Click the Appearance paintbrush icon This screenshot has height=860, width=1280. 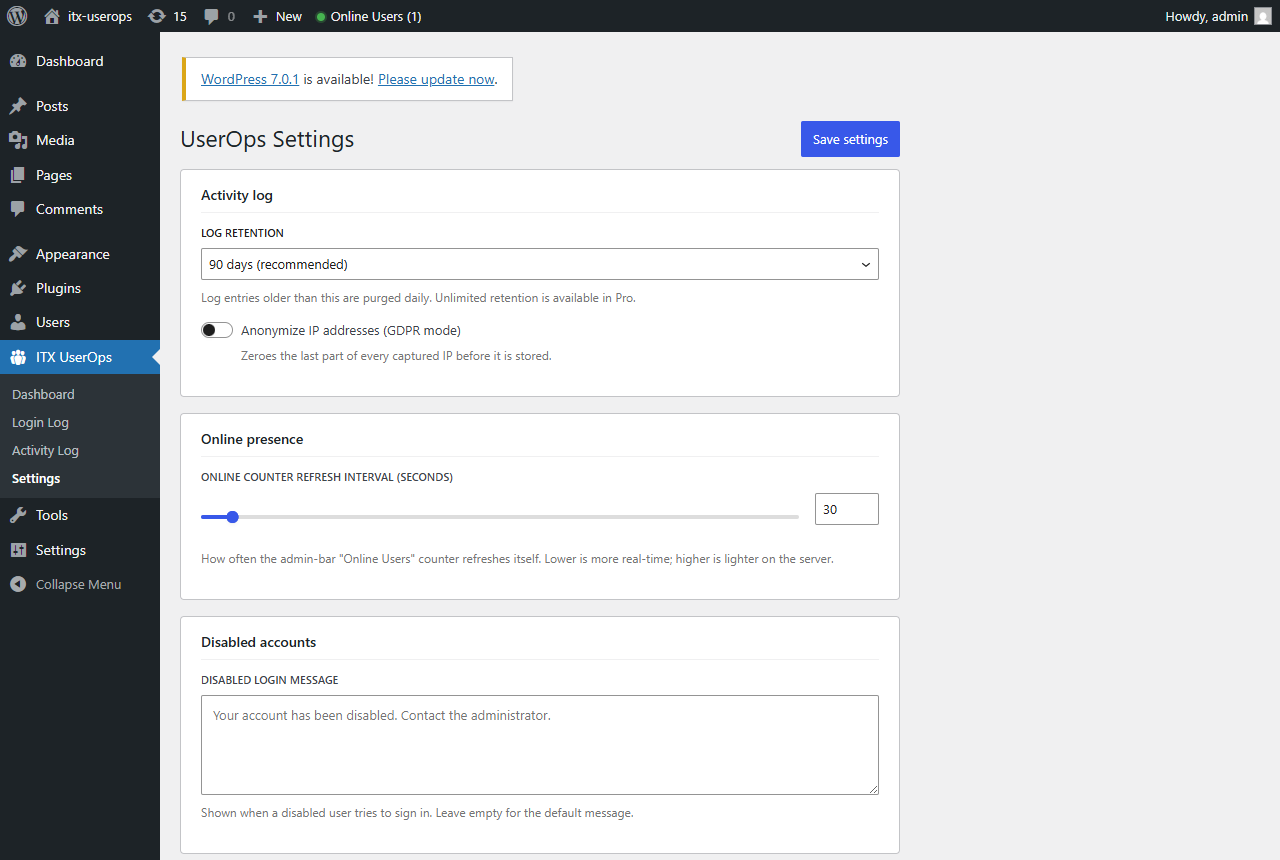coord(18,254)
